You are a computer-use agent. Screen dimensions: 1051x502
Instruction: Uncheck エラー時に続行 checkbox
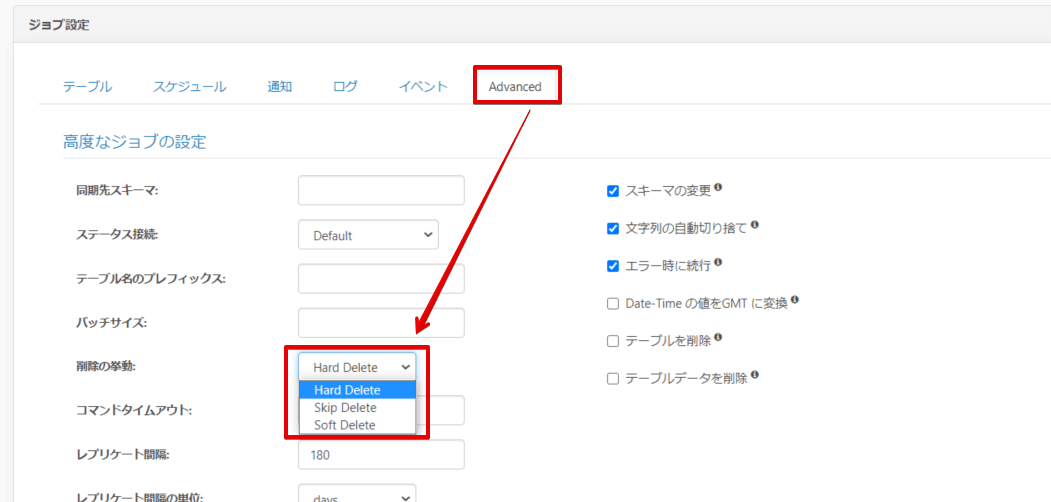coord(612,266)
